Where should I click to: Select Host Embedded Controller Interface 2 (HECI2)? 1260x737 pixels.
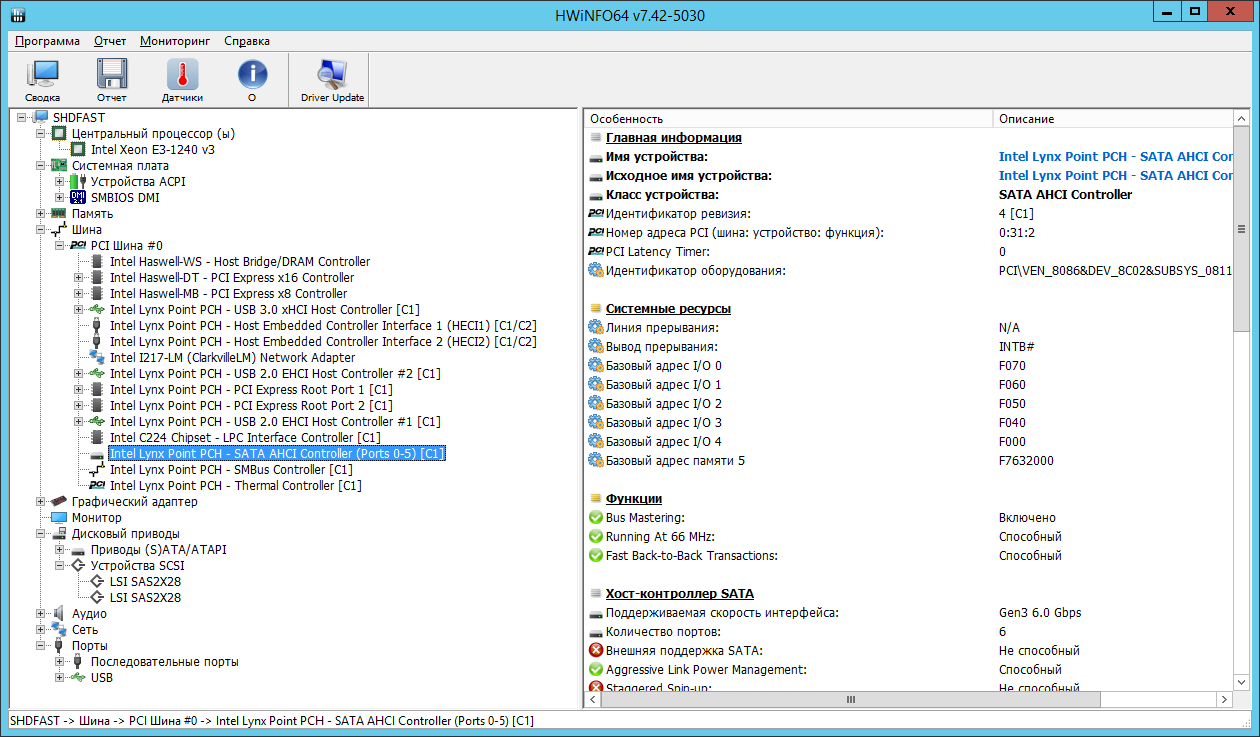click(x=323, y=342)
